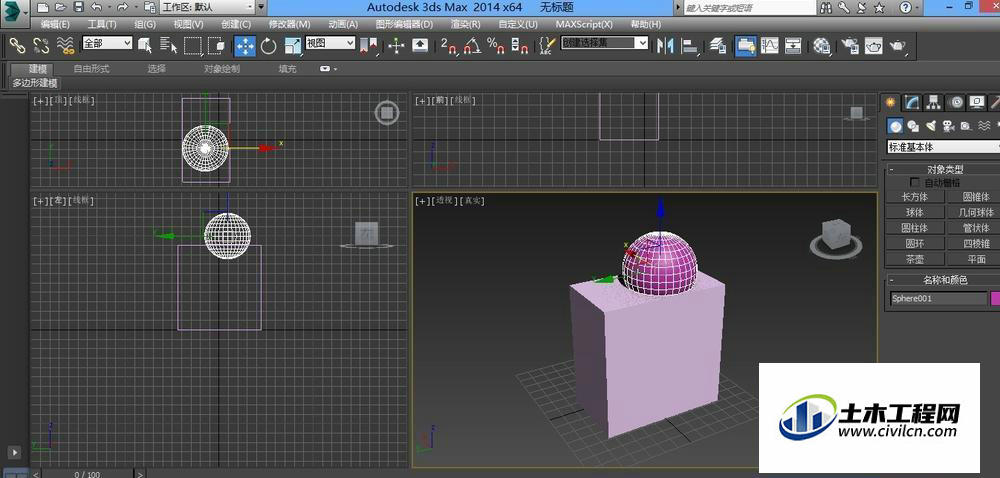1000x478 pixels.
Task: Toggle the highlighted Graphite Ribbon icon
Action: click(746, 46)
